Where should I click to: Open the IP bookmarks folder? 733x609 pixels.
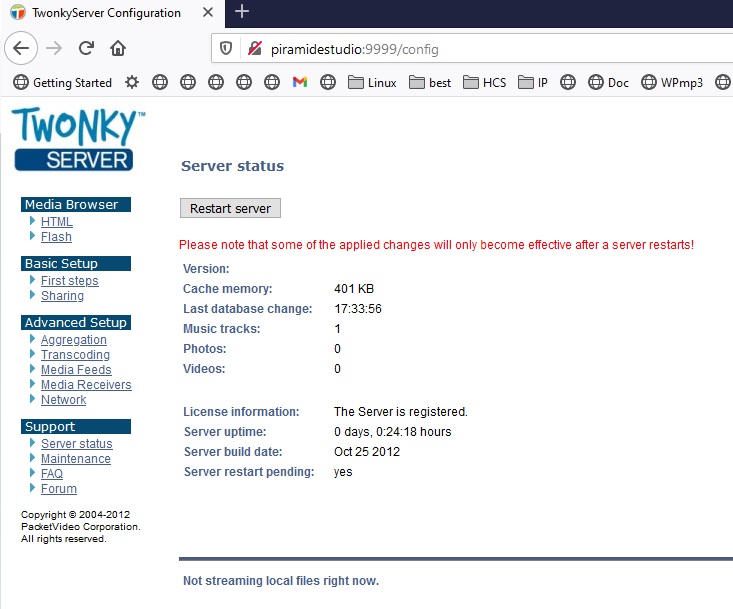tap(533, 83)
